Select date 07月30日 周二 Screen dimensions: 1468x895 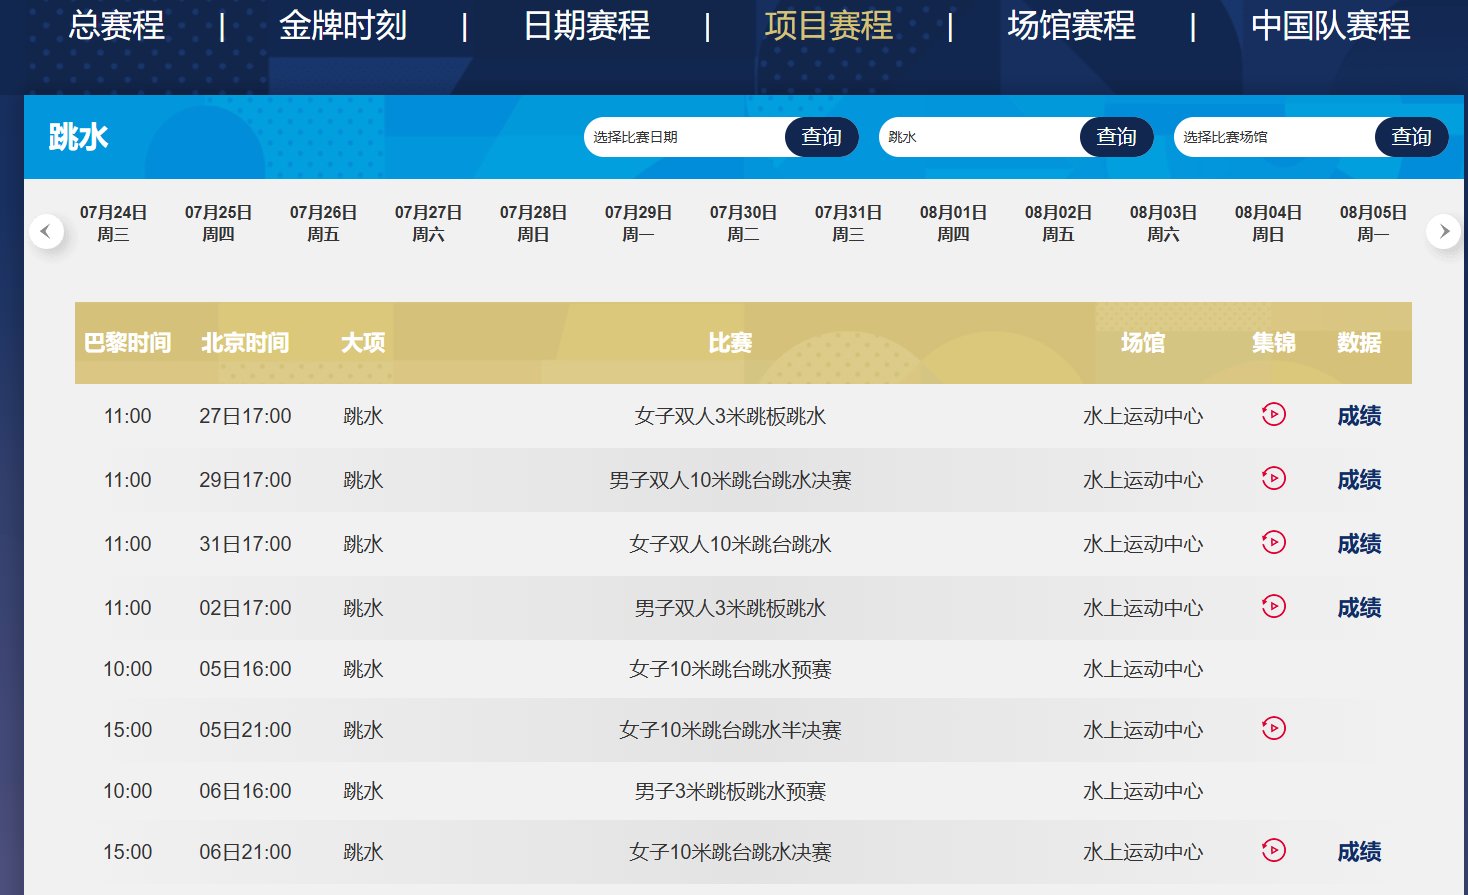[743, 223]
